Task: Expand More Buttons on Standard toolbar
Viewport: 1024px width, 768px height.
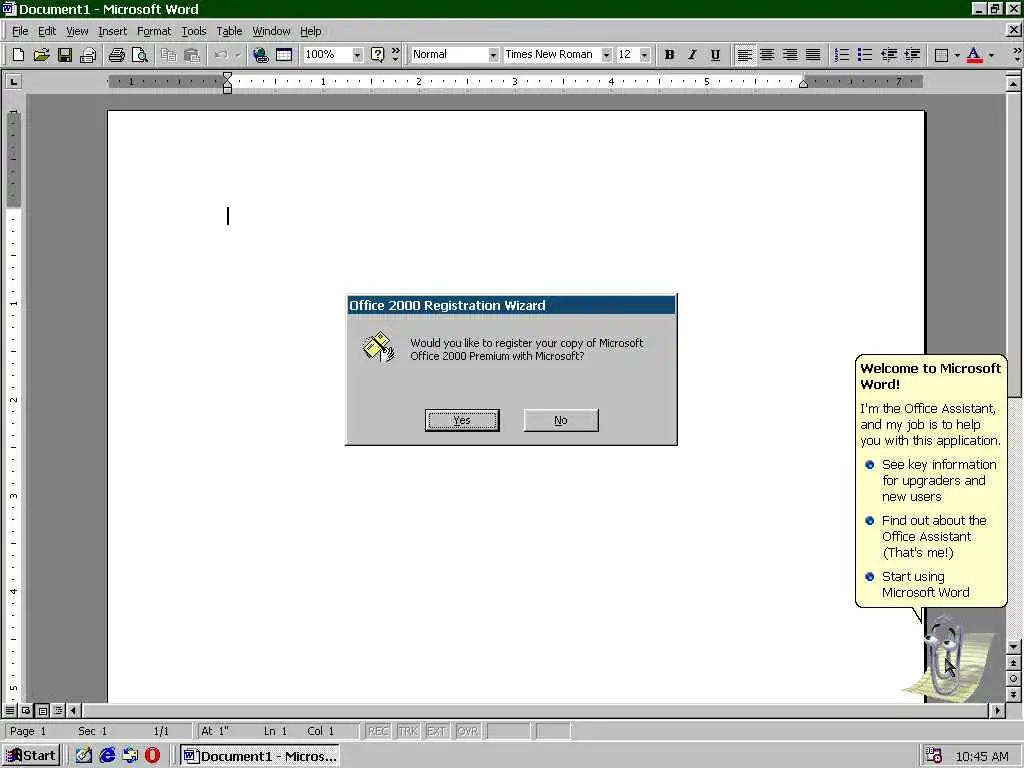Action: coord(395,55)
